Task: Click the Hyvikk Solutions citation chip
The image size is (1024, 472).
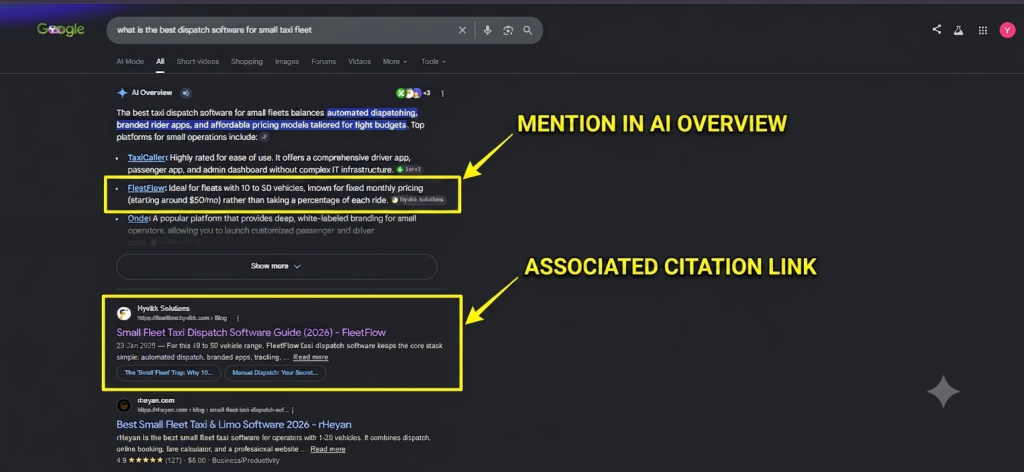Action: click(419, 200)
